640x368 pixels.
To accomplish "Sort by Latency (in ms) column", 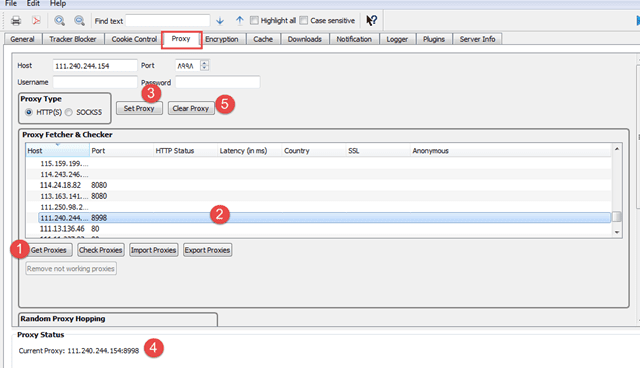I will tap(249, 151).
